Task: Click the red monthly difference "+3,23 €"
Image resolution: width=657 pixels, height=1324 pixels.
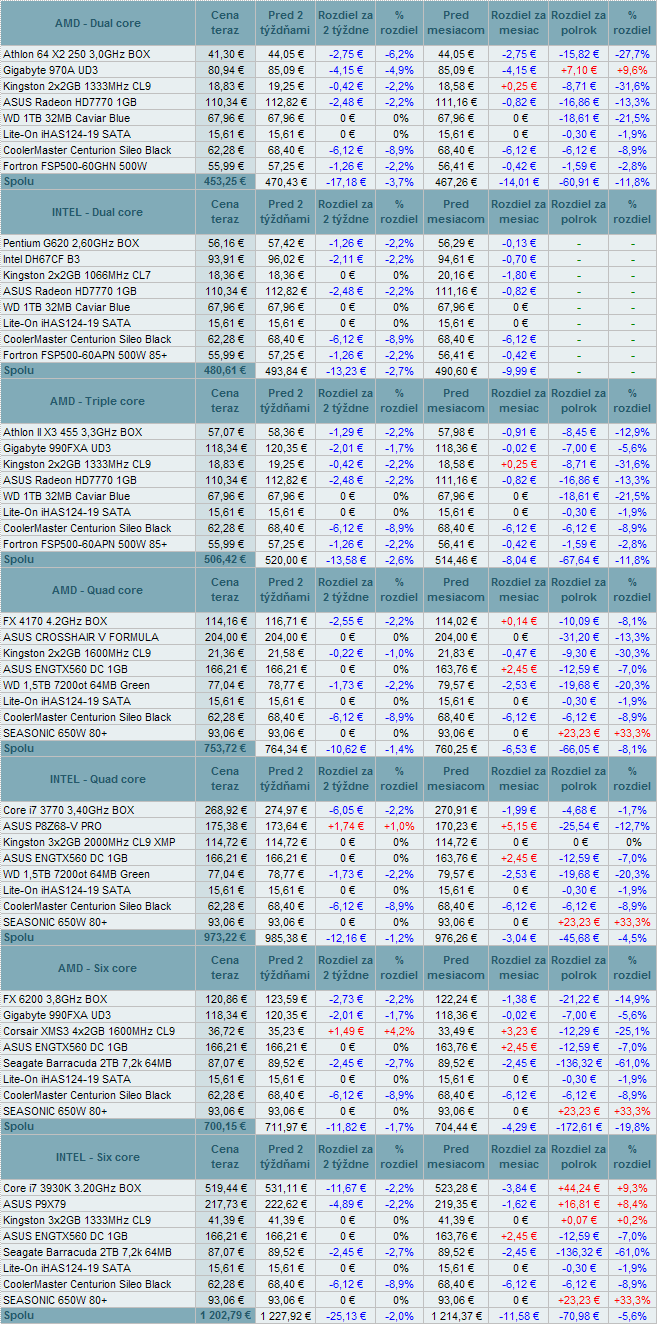Action: [520, 1032]
